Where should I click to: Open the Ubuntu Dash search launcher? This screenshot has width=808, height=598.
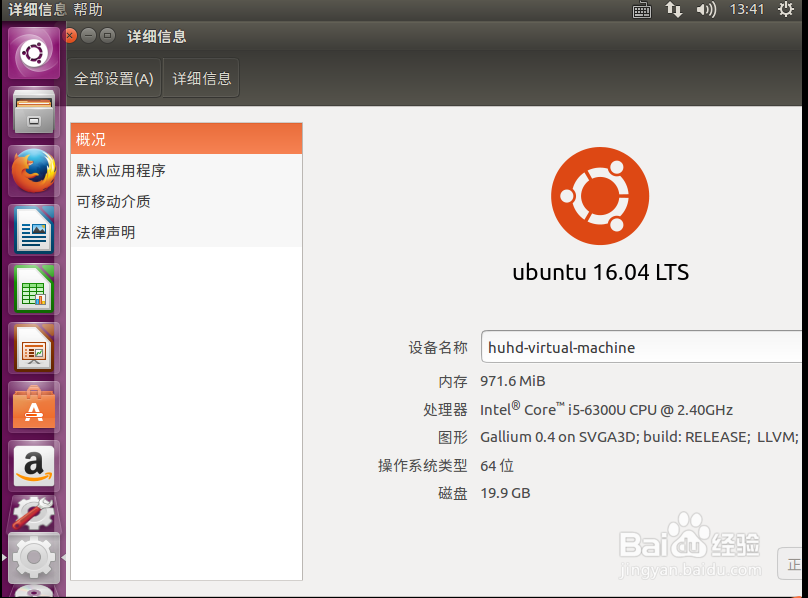[x=34, y=53]
